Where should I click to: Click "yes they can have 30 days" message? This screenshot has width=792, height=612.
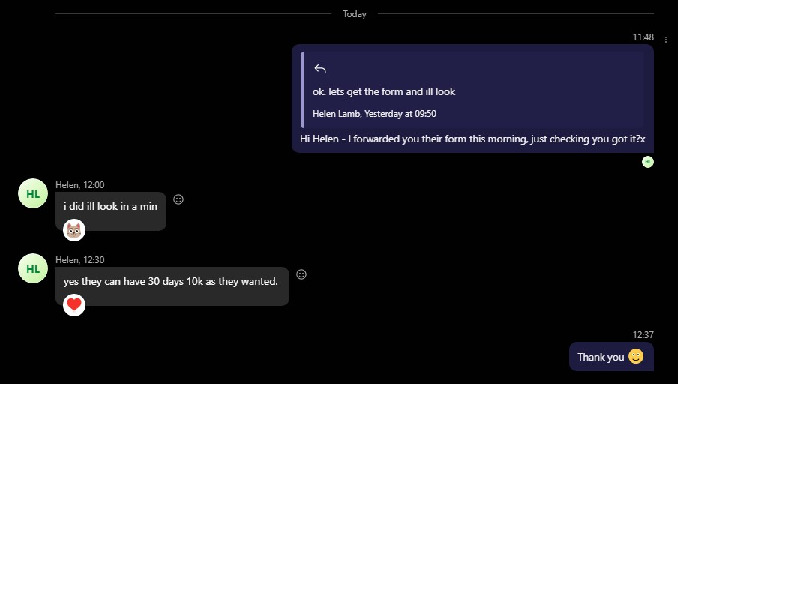click(x=170, y=282)
